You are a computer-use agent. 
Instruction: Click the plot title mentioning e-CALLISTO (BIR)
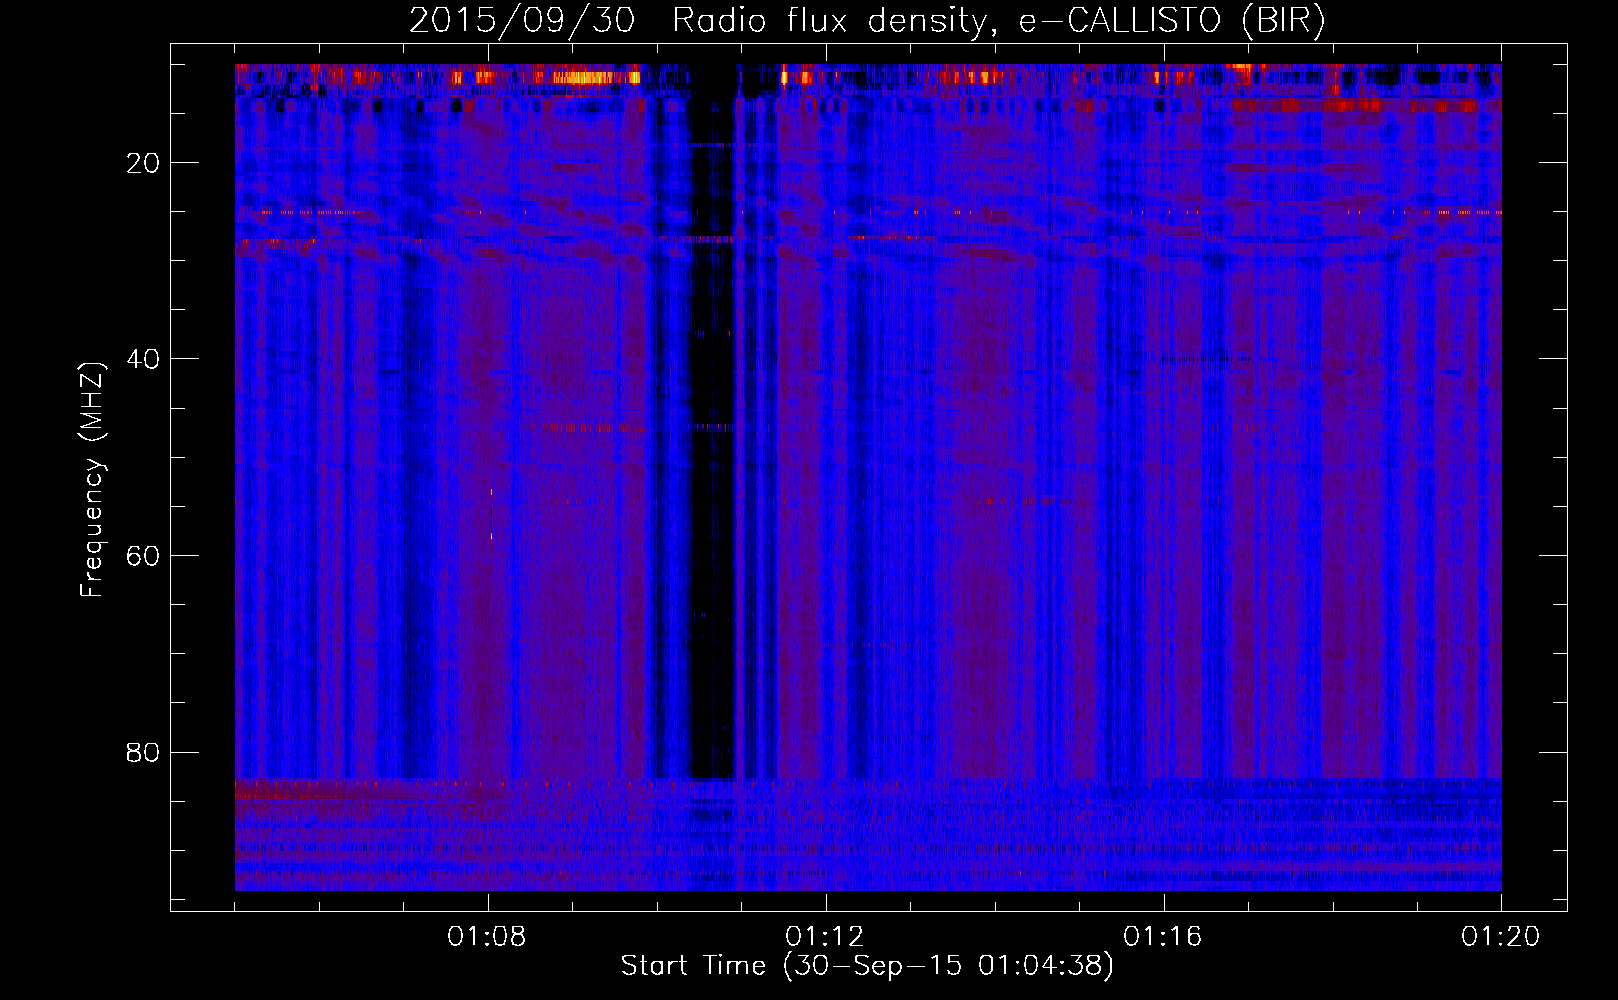867,21
